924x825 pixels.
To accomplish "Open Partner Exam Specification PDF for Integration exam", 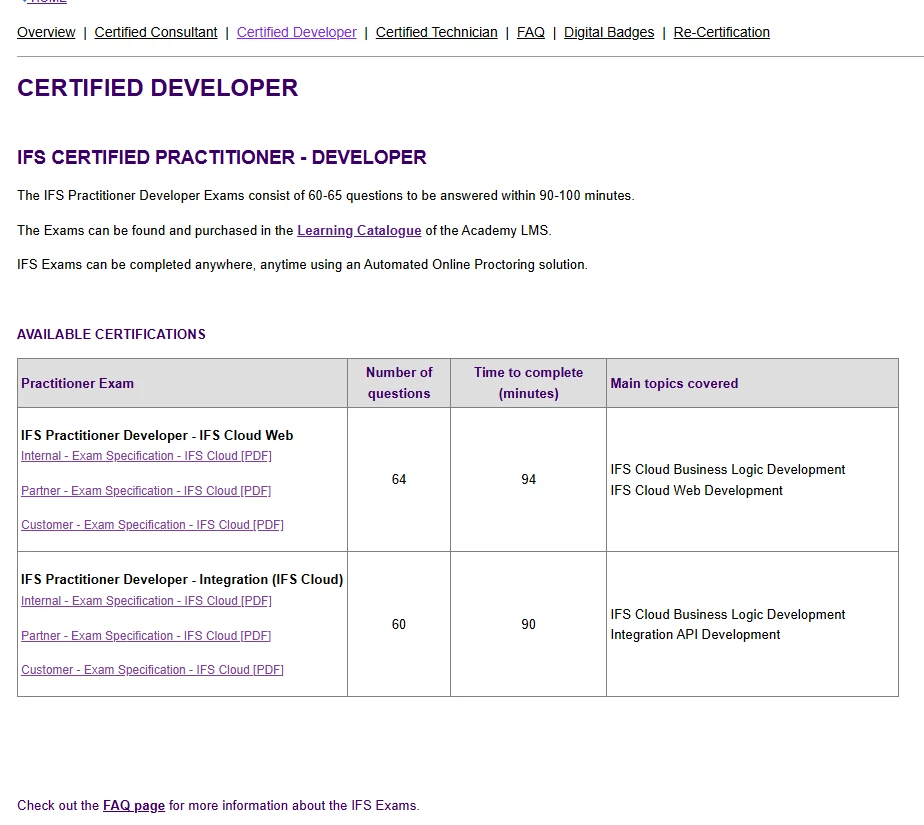I will [146, 636].
